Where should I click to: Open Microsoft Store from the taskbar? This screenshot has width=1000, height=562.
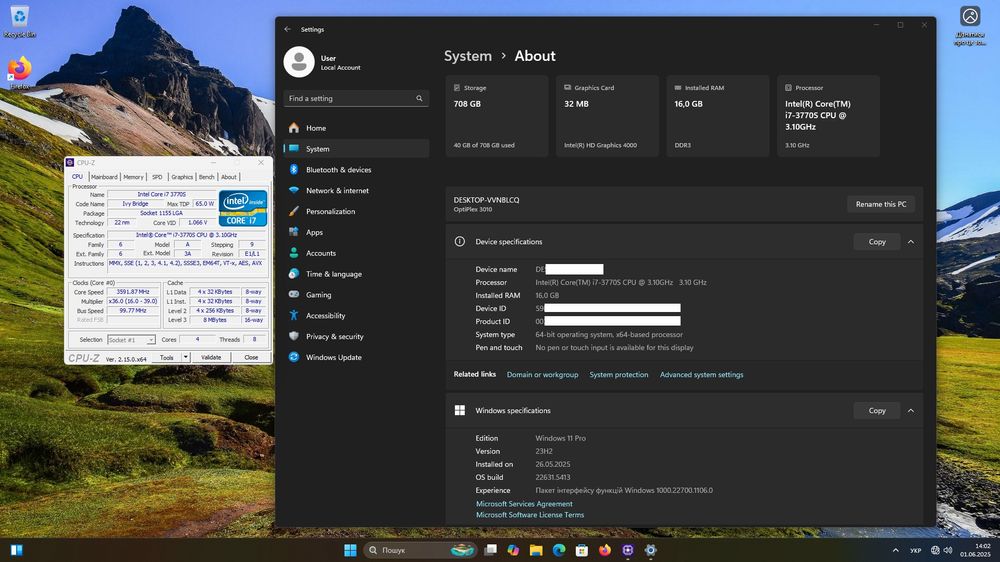582,550
